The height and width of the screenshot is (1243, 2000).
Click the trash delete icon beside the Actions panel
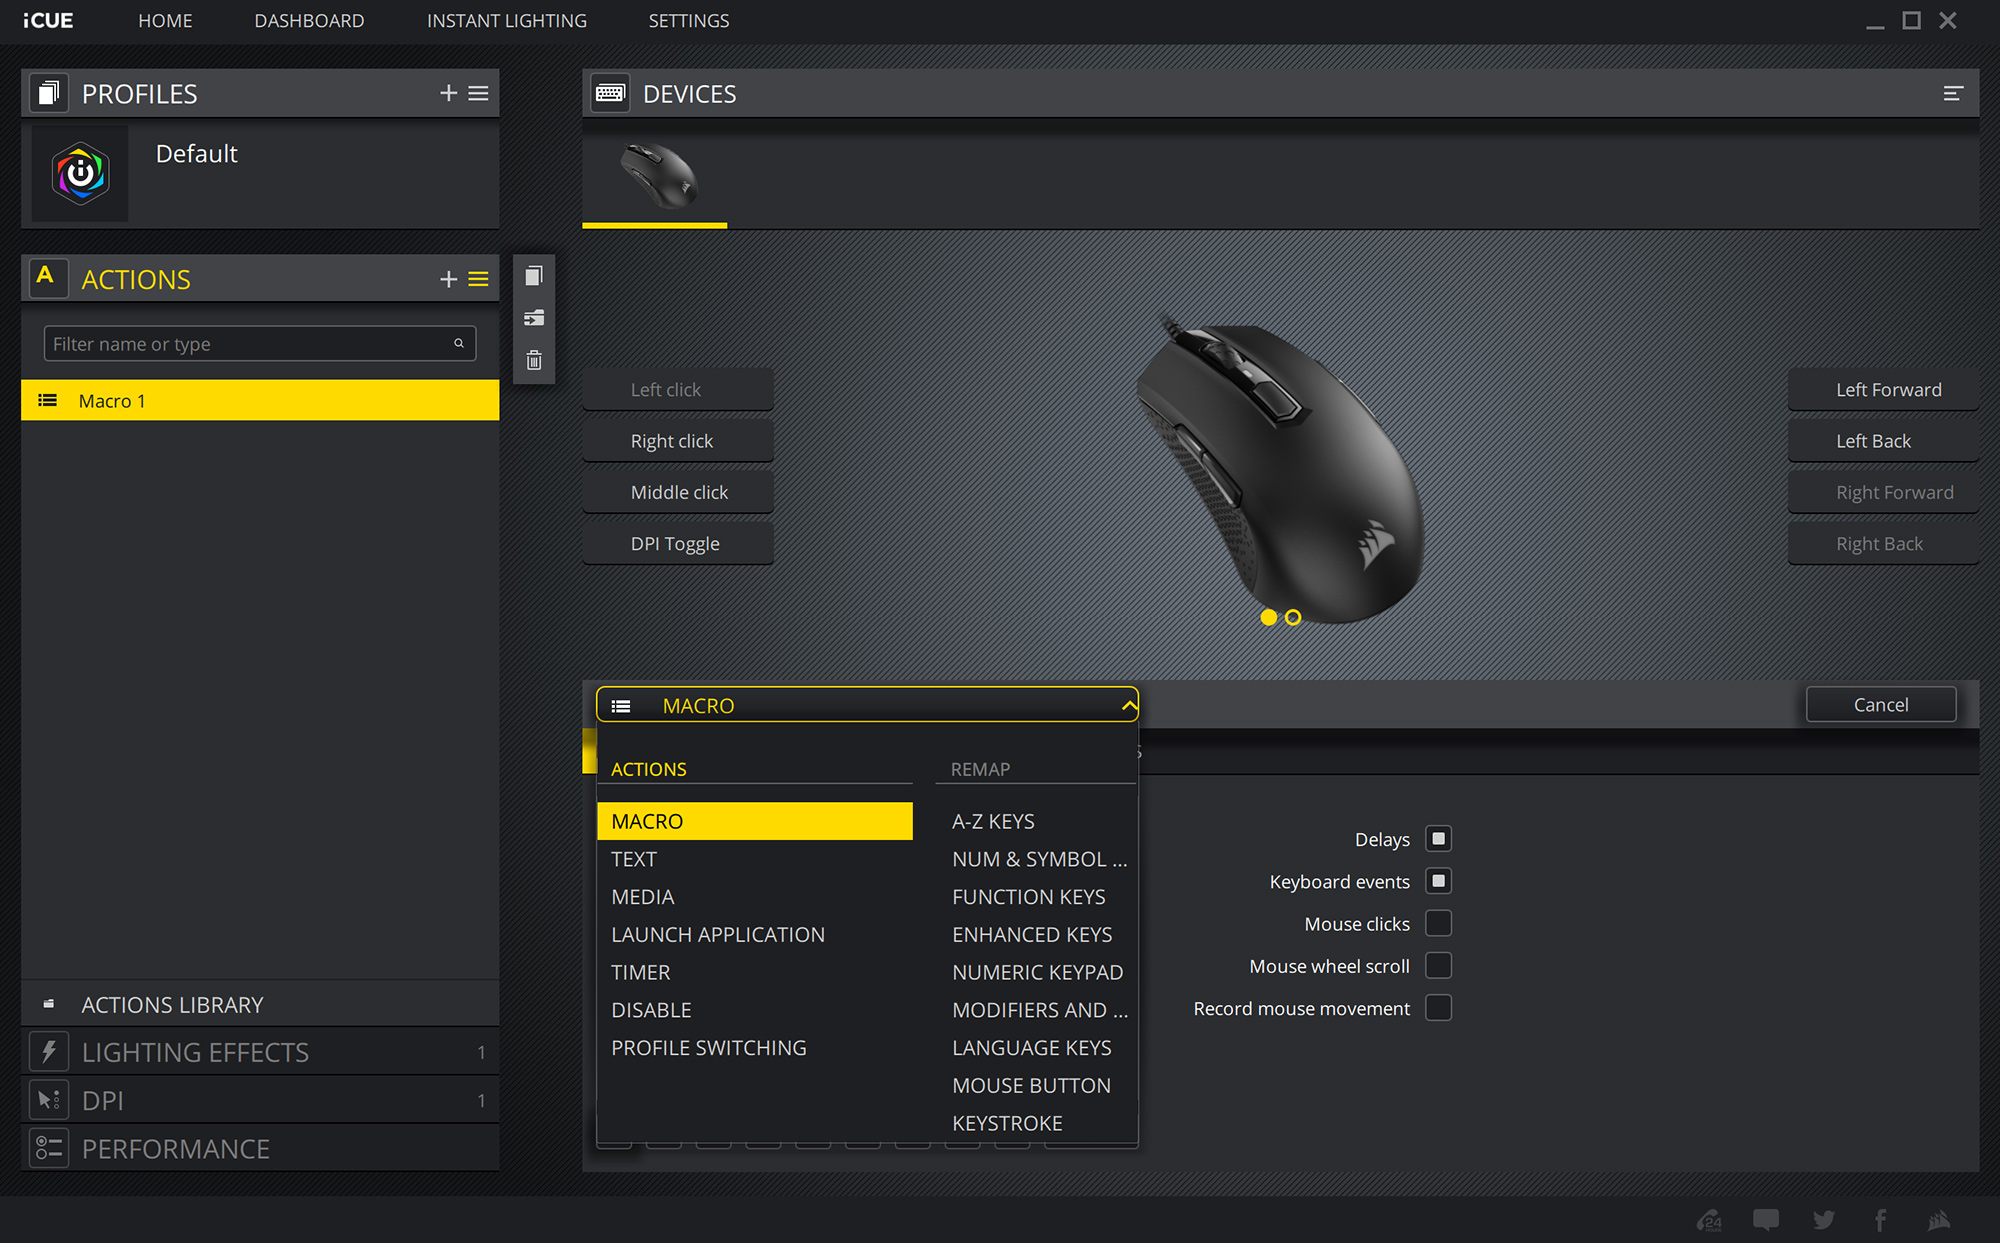pyautogui.click(x=534, y=360)
